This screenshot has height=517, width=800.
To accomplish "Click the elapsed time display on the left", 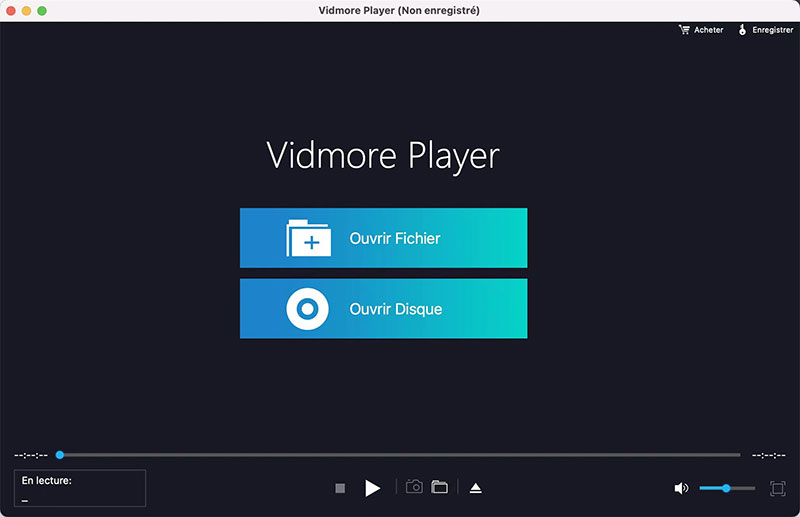I will coord(31,455).
